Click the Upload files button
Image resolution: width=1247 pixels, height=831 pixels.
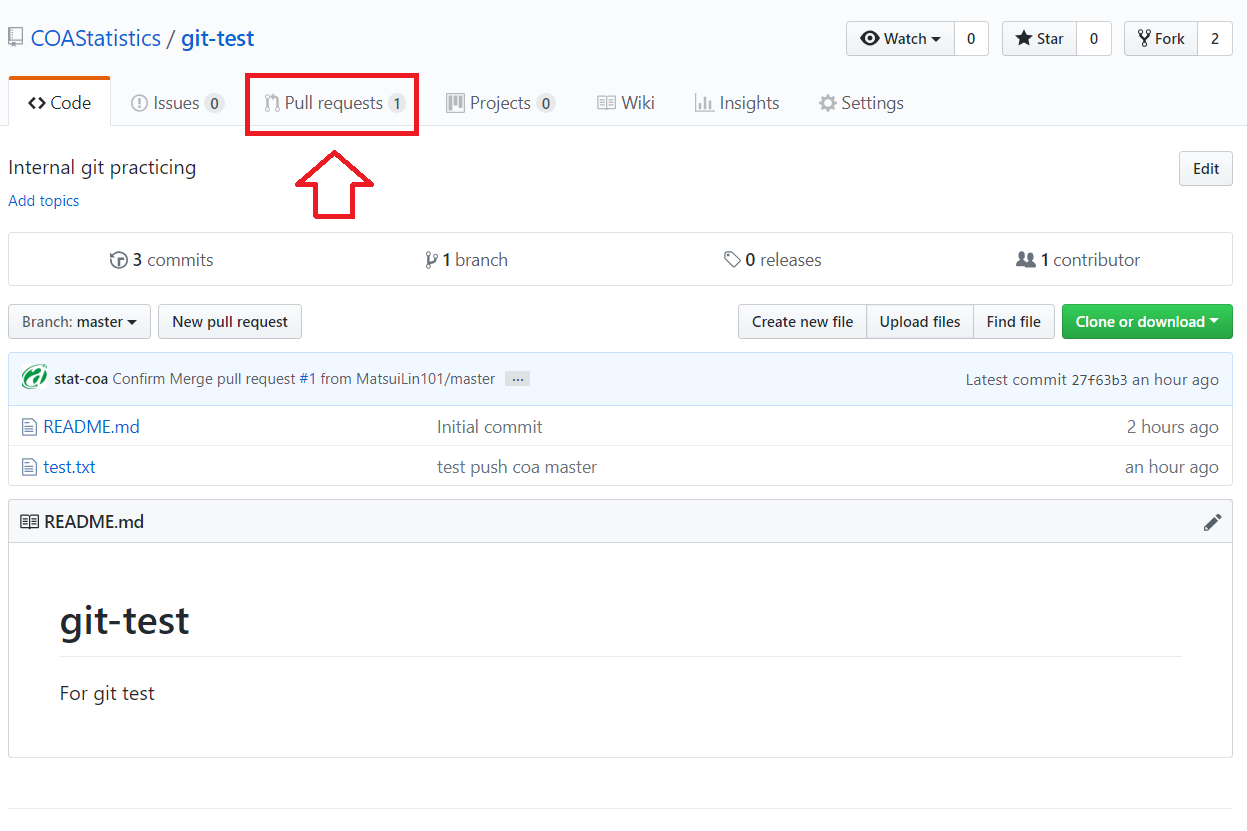pyautogui.click(x=919, y=322)
